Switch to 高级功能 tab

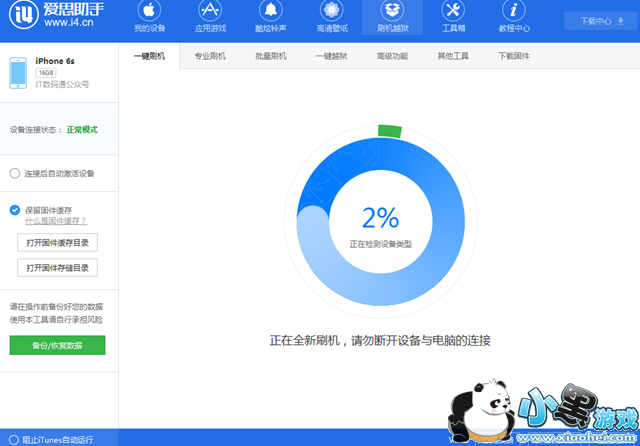392,56
